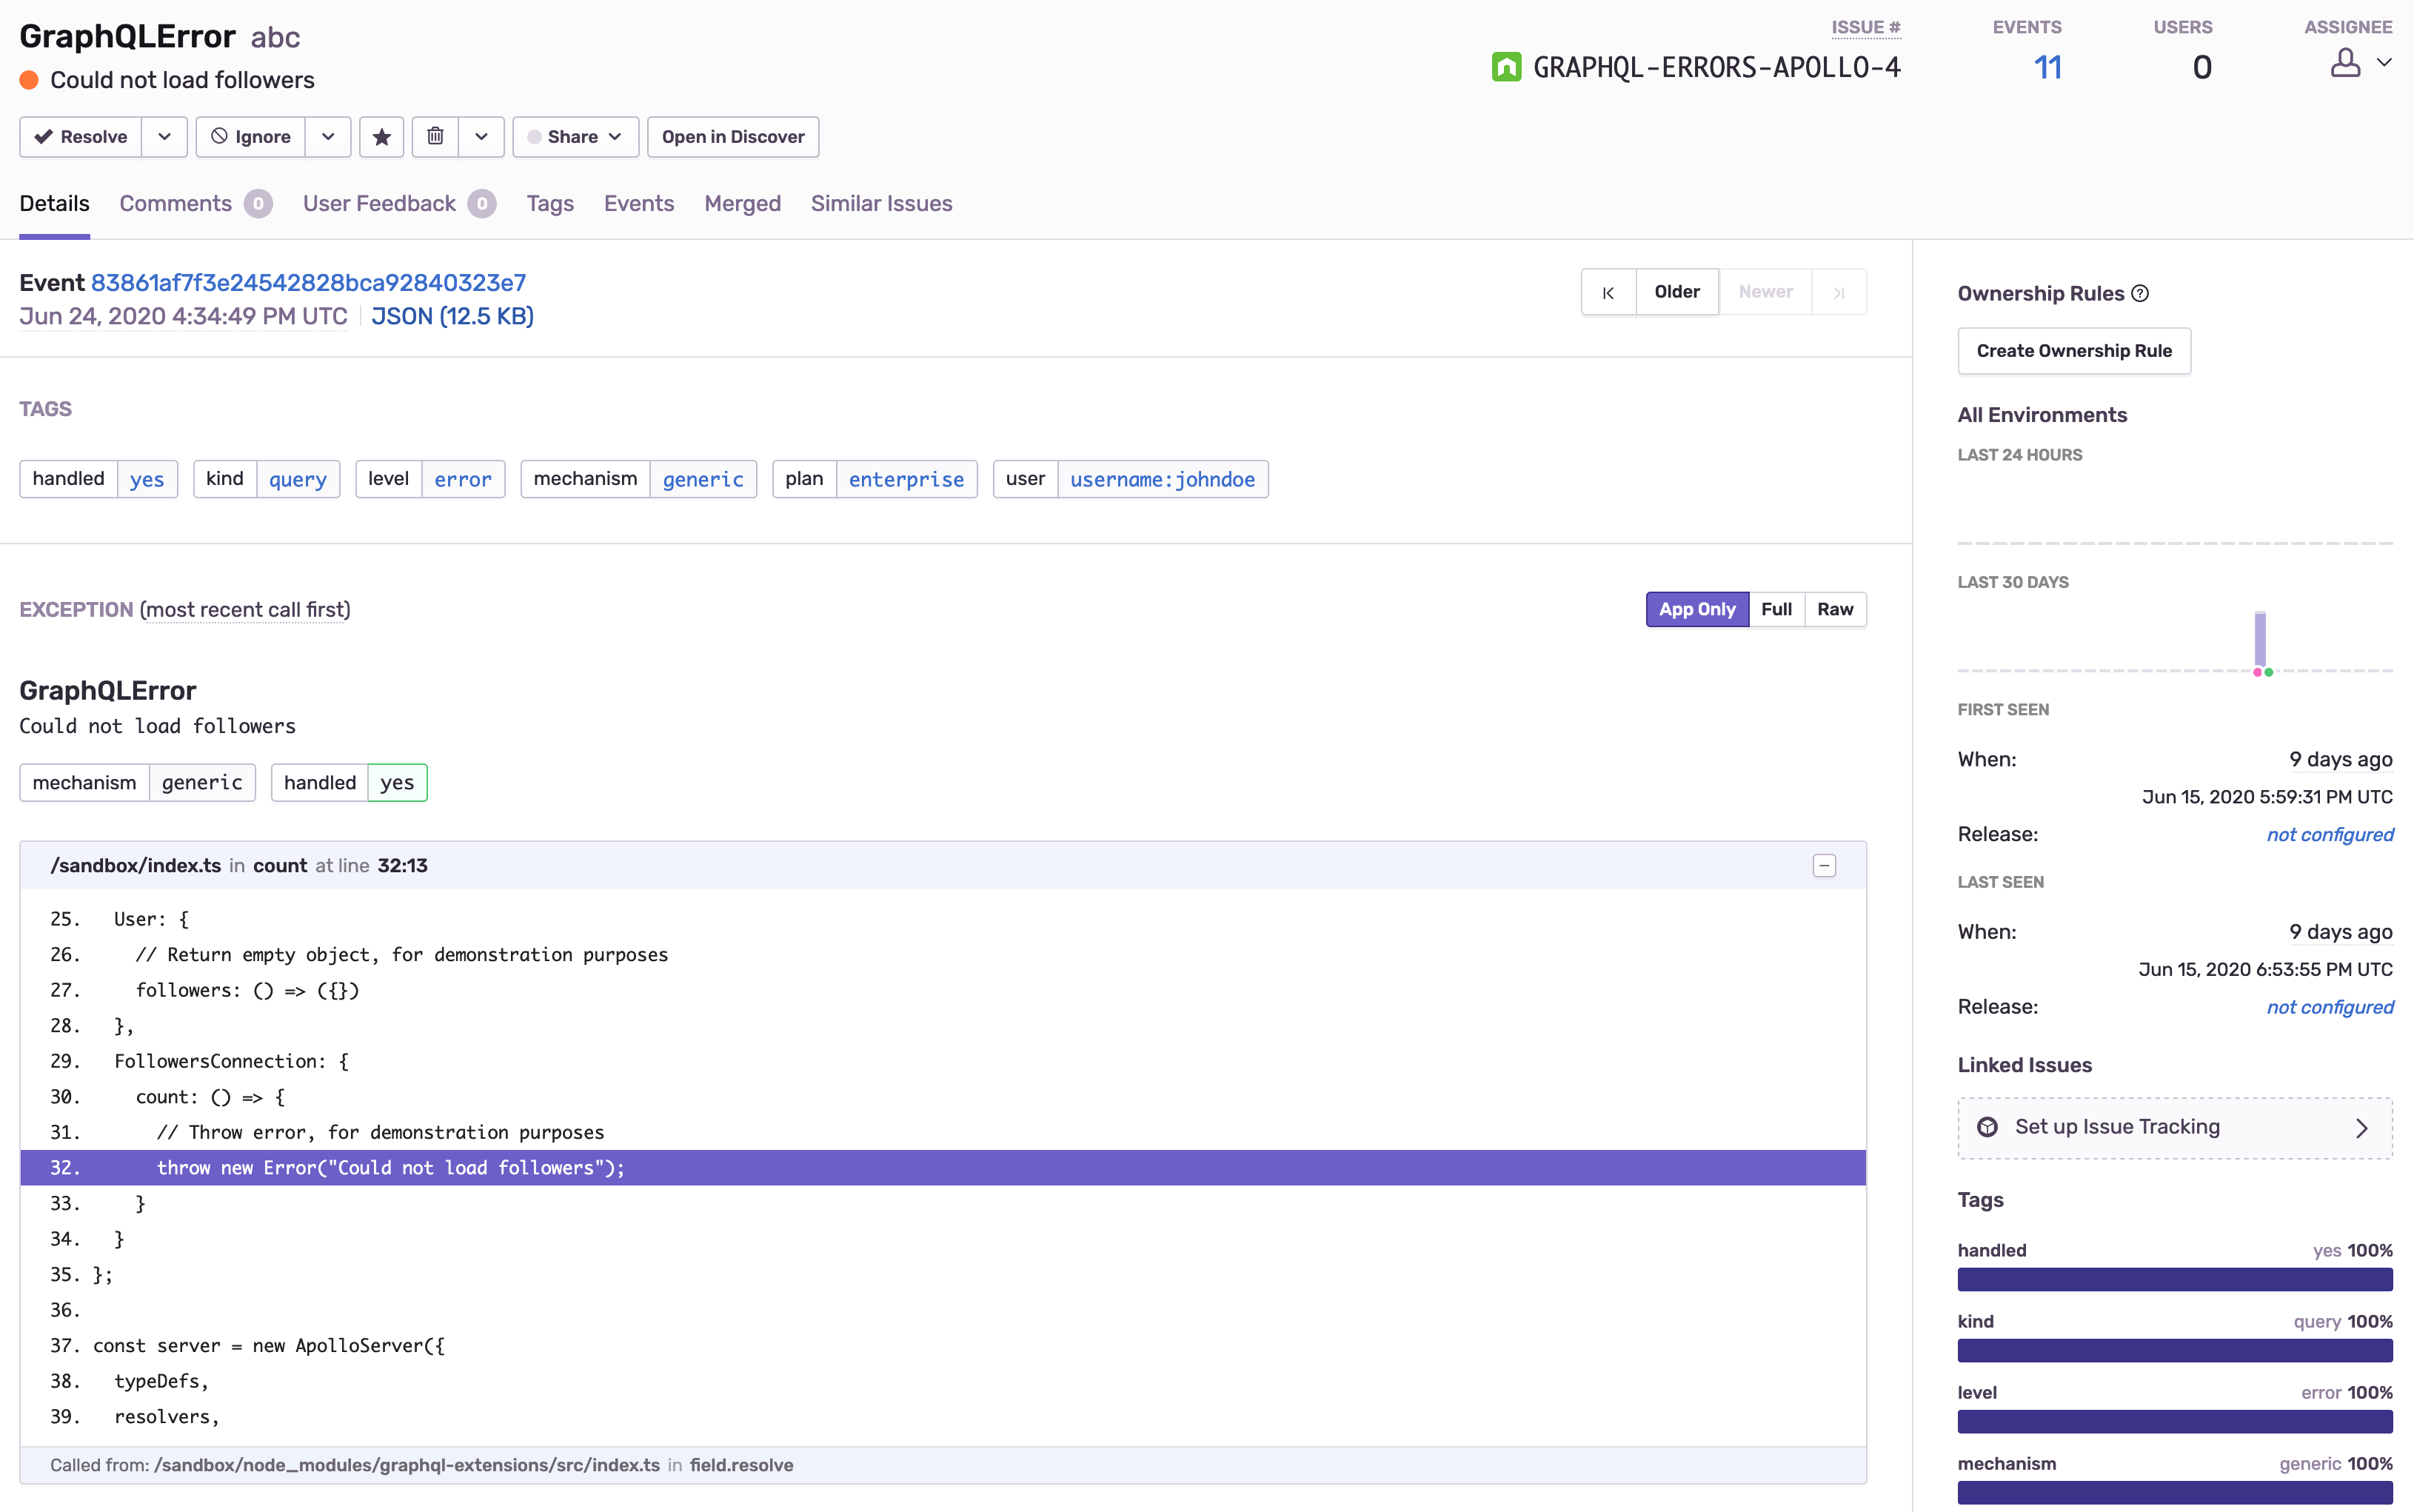Viewport: 2414px width, 1512px height.
Task: Expand the Ignore options dropdown arrow
Action: point(328,137)
